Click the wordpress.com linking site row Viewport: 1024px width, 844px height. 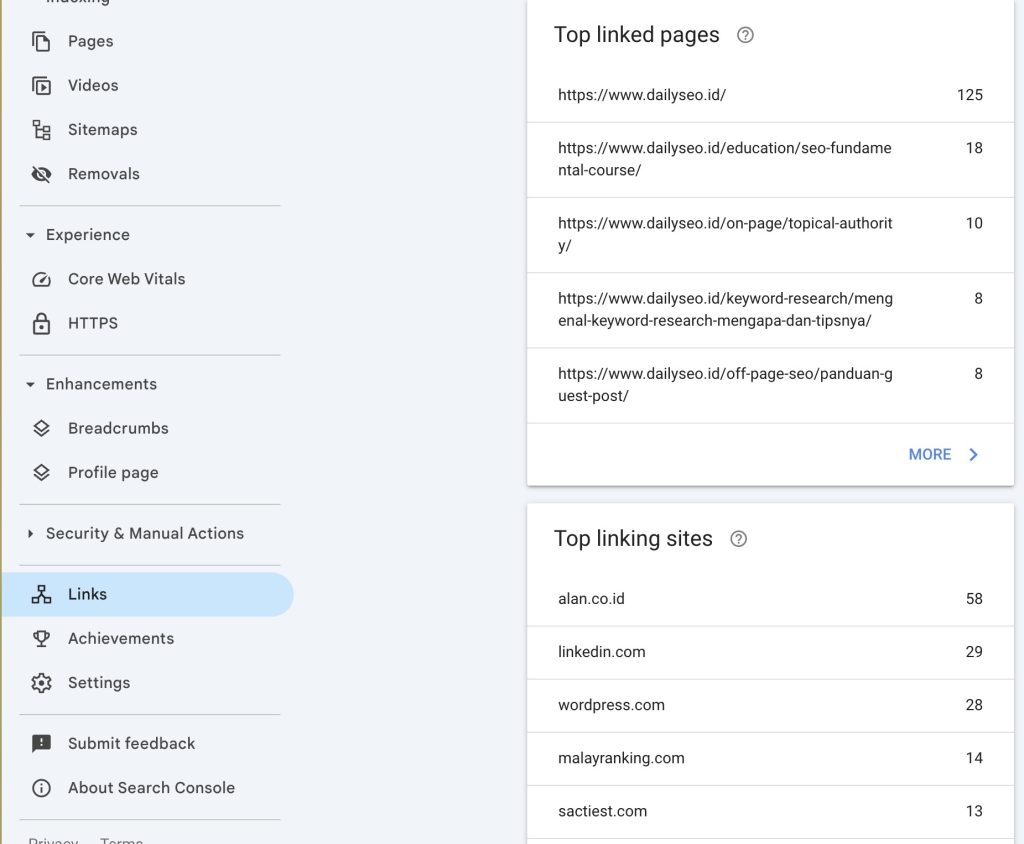click(770, 706)
